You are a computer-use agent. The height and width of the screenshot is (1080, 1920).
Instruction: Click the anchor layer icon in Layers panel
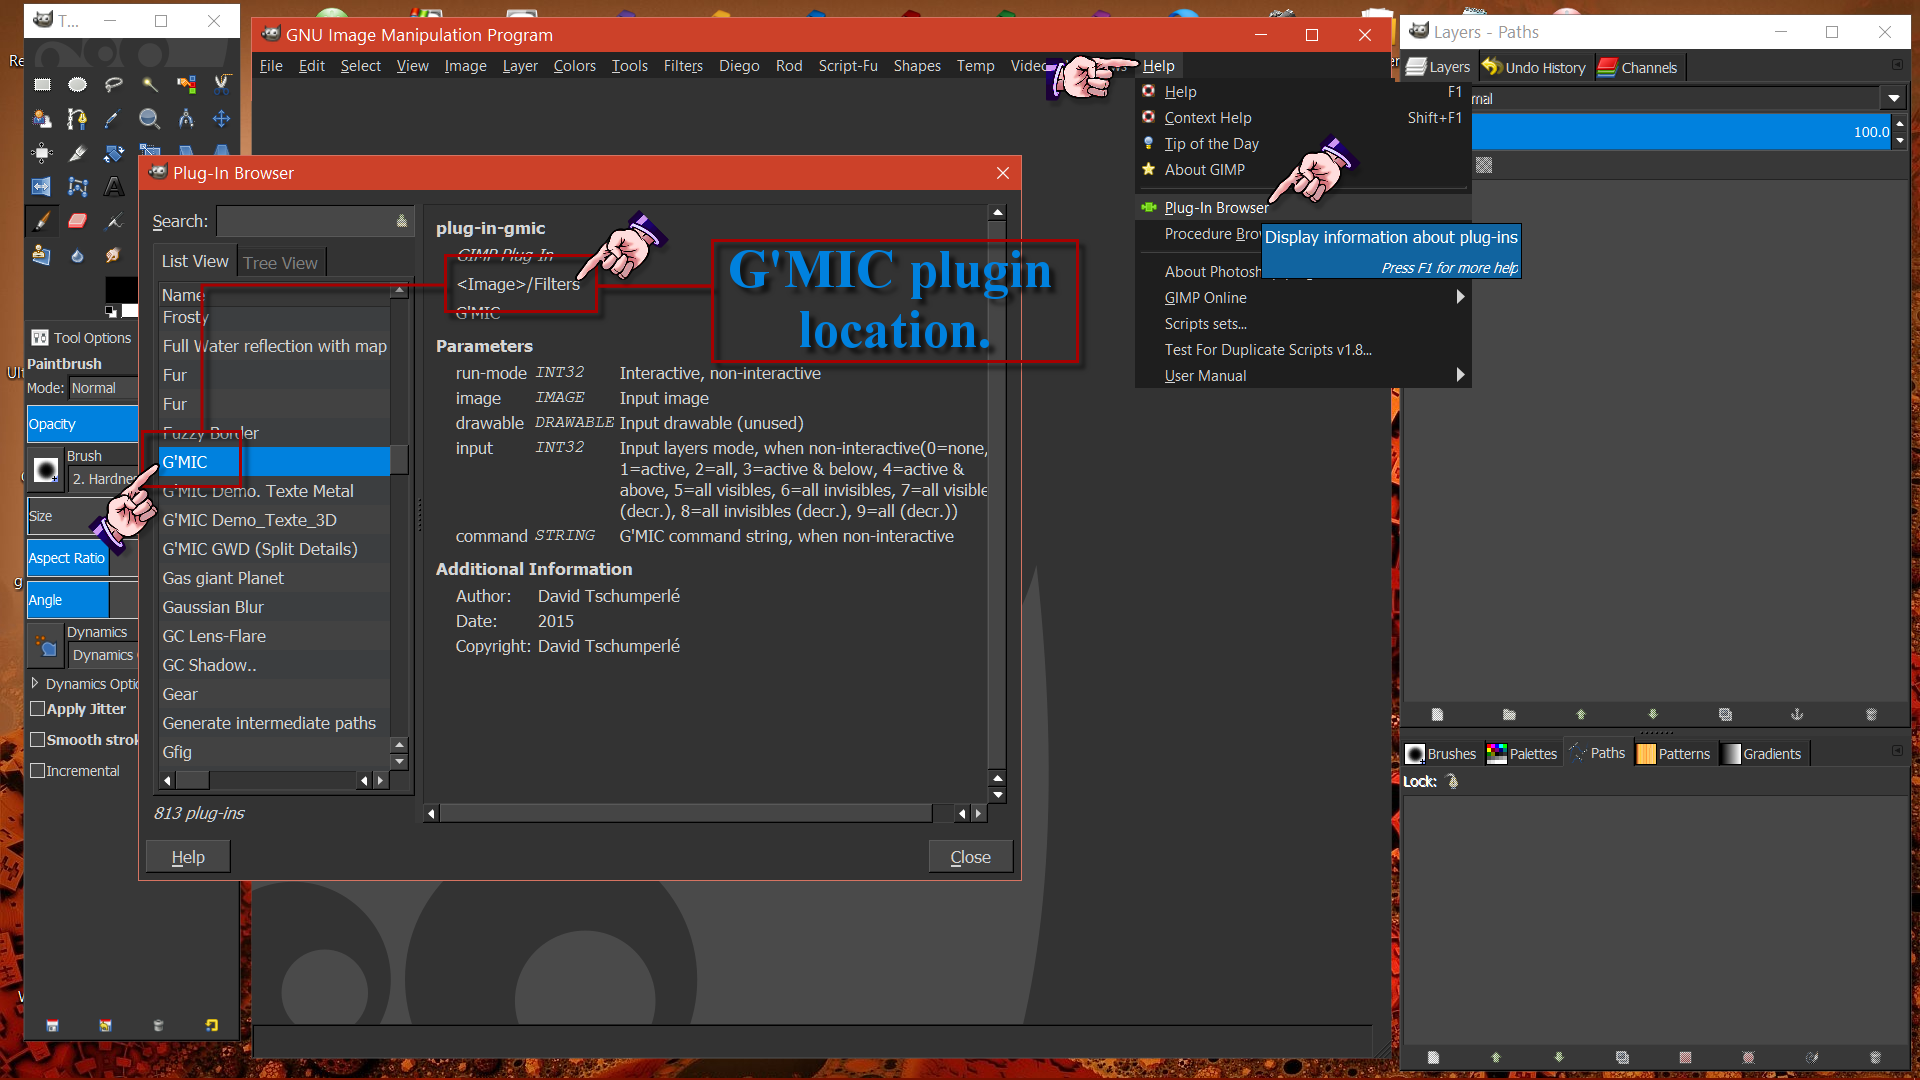click(1797, 714)
